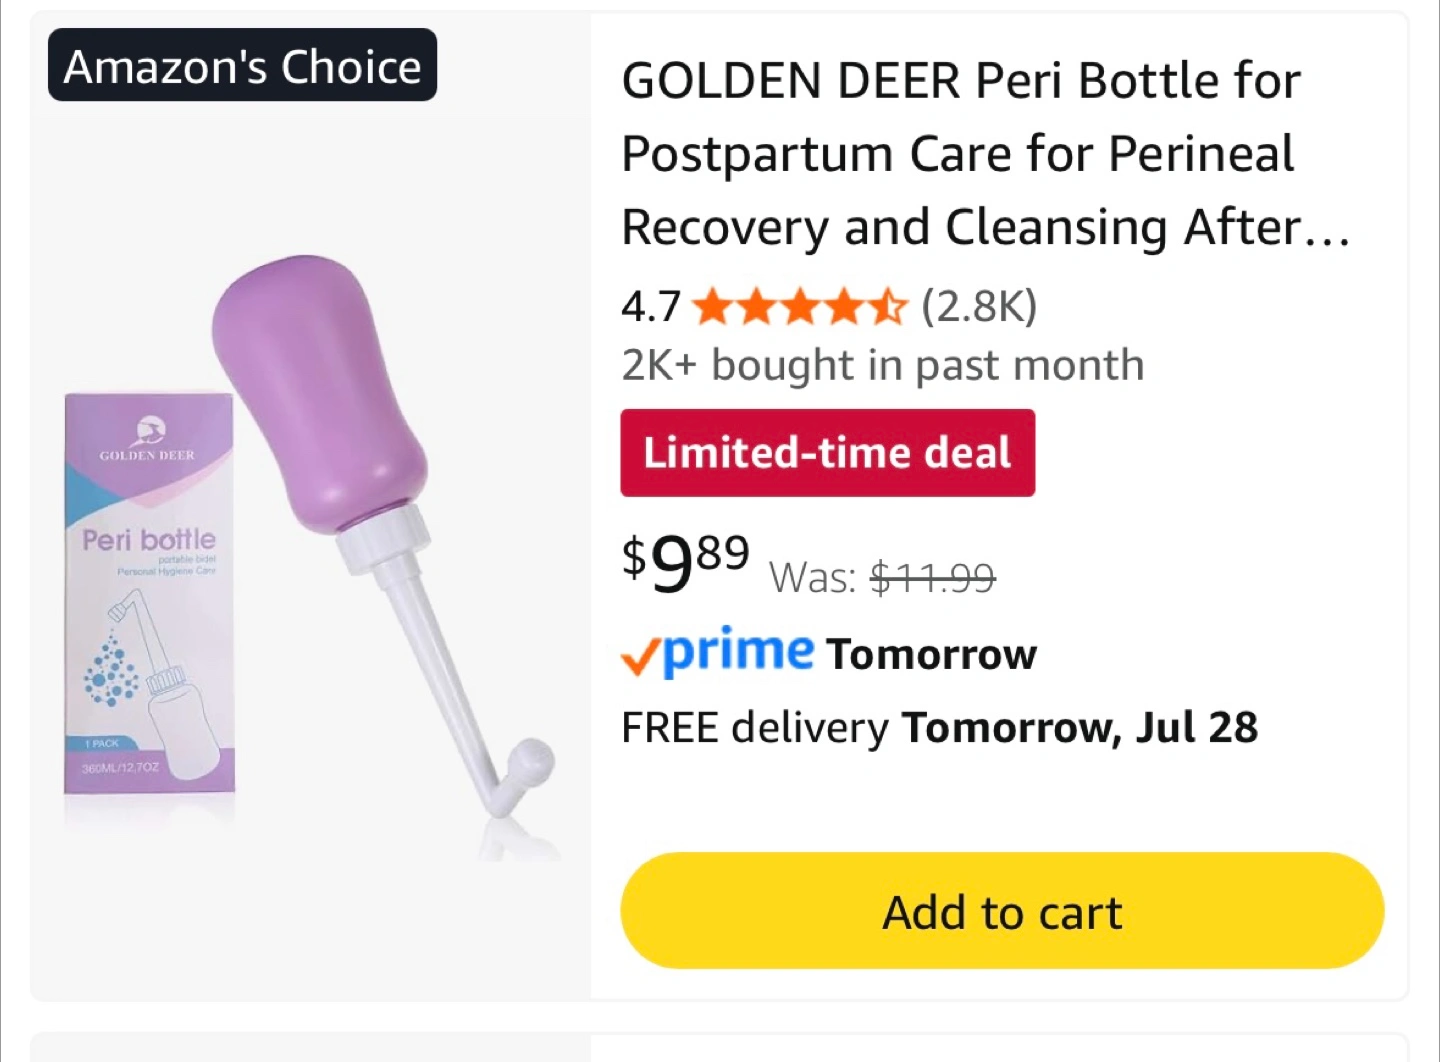The width and height of the screenshot is (1440, 1062).
Task: Click the FREE delivery Tomorrow, Jul 28 text
Action: [939, 727]
